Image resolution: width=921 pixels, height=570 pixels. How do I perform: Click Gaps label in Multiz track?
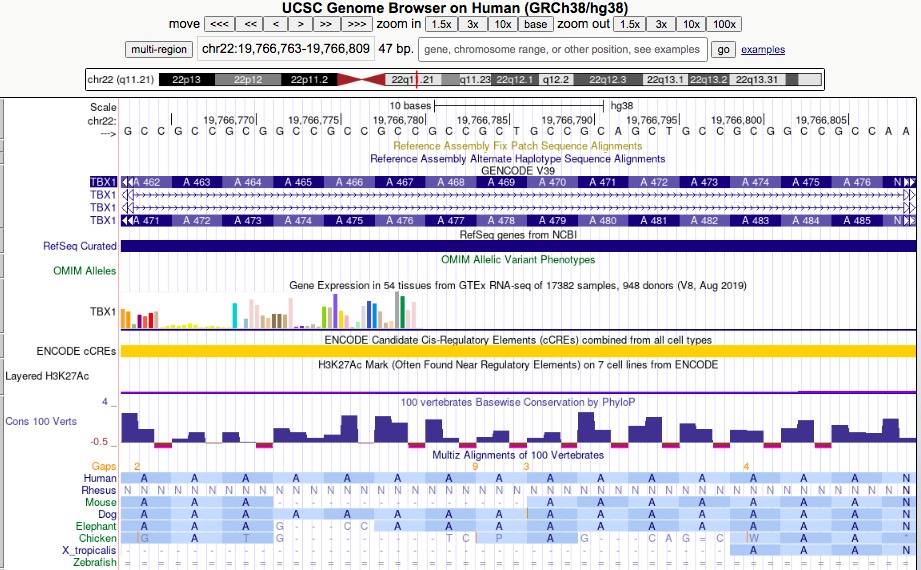pos(103,466)
